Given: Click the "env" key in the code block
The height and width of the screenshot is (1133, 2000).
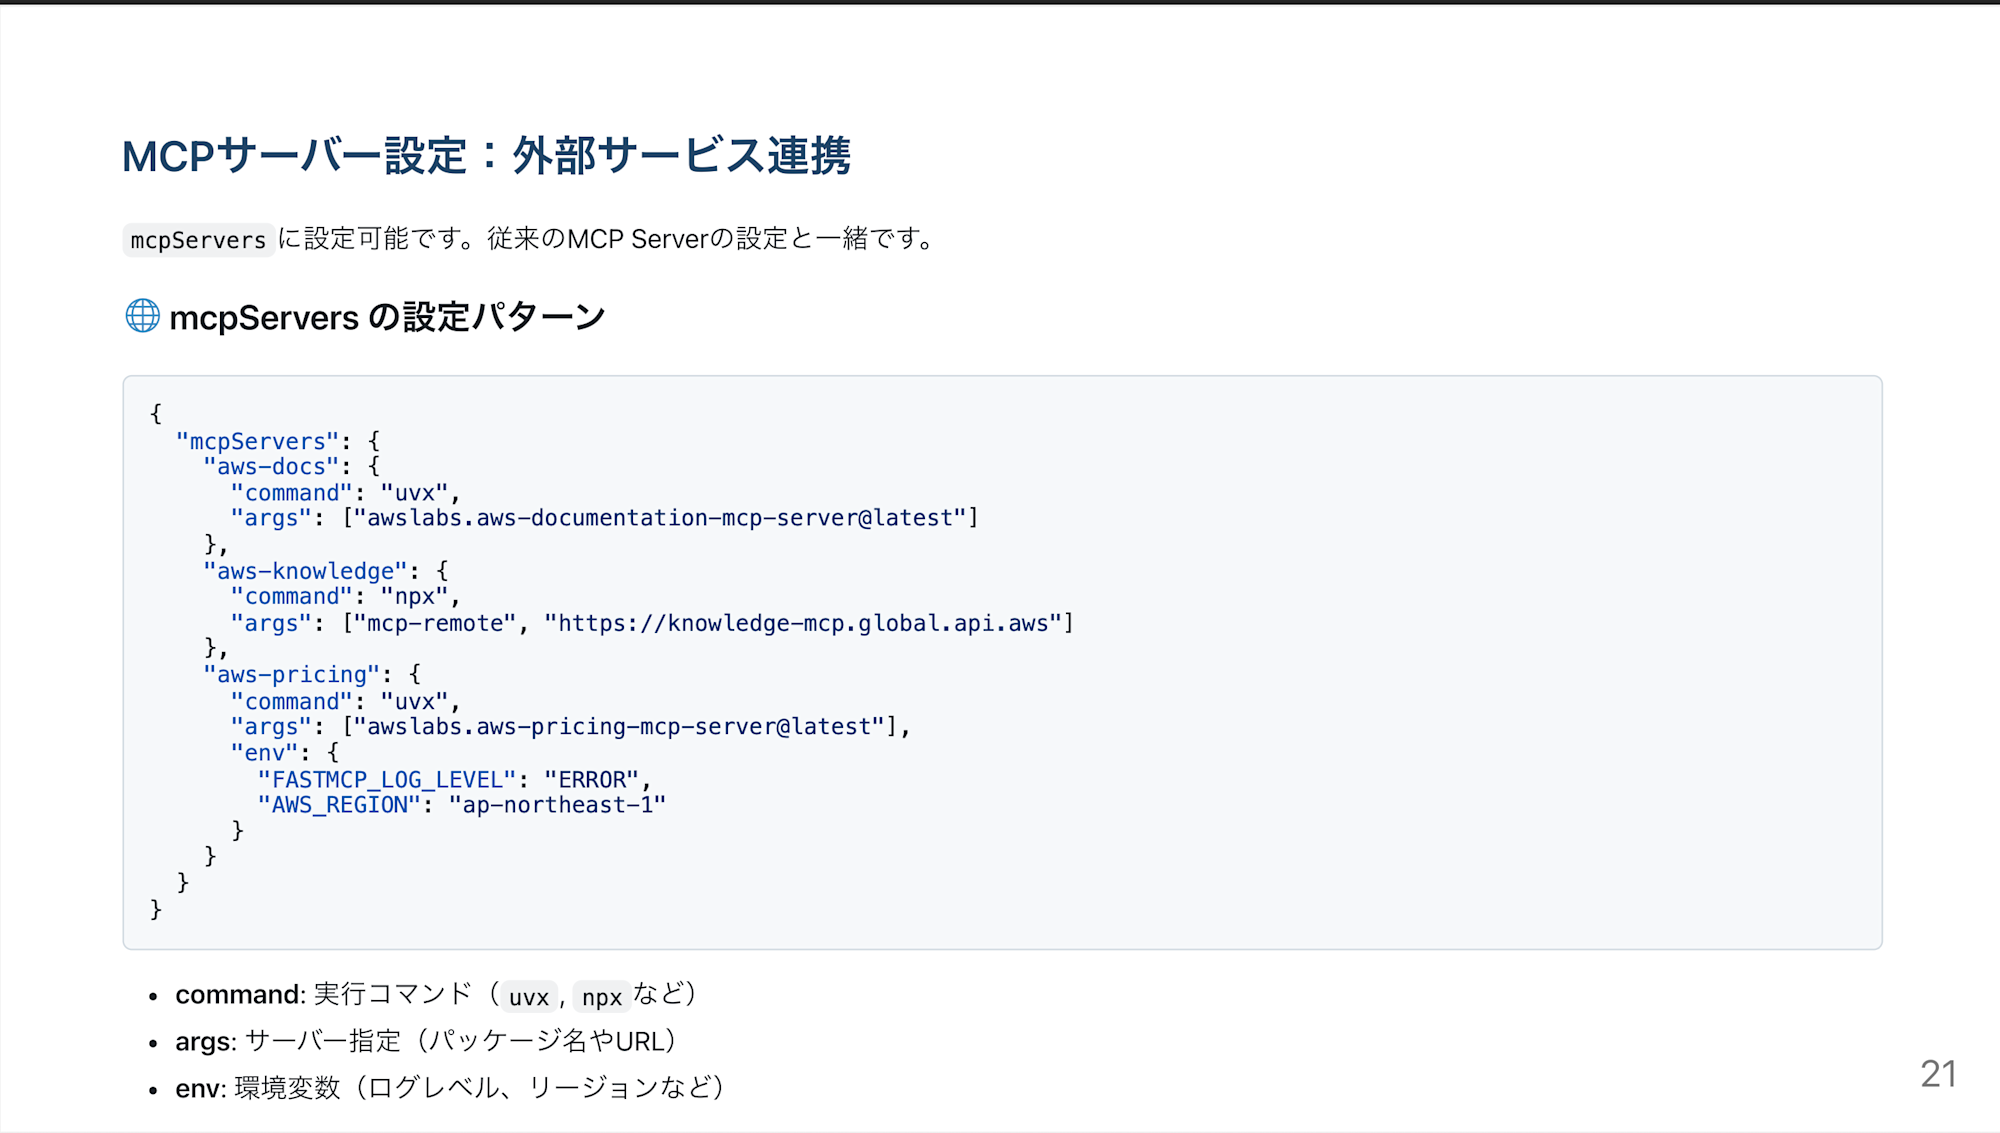Looking at the screenshot, I should click(264, 753).
